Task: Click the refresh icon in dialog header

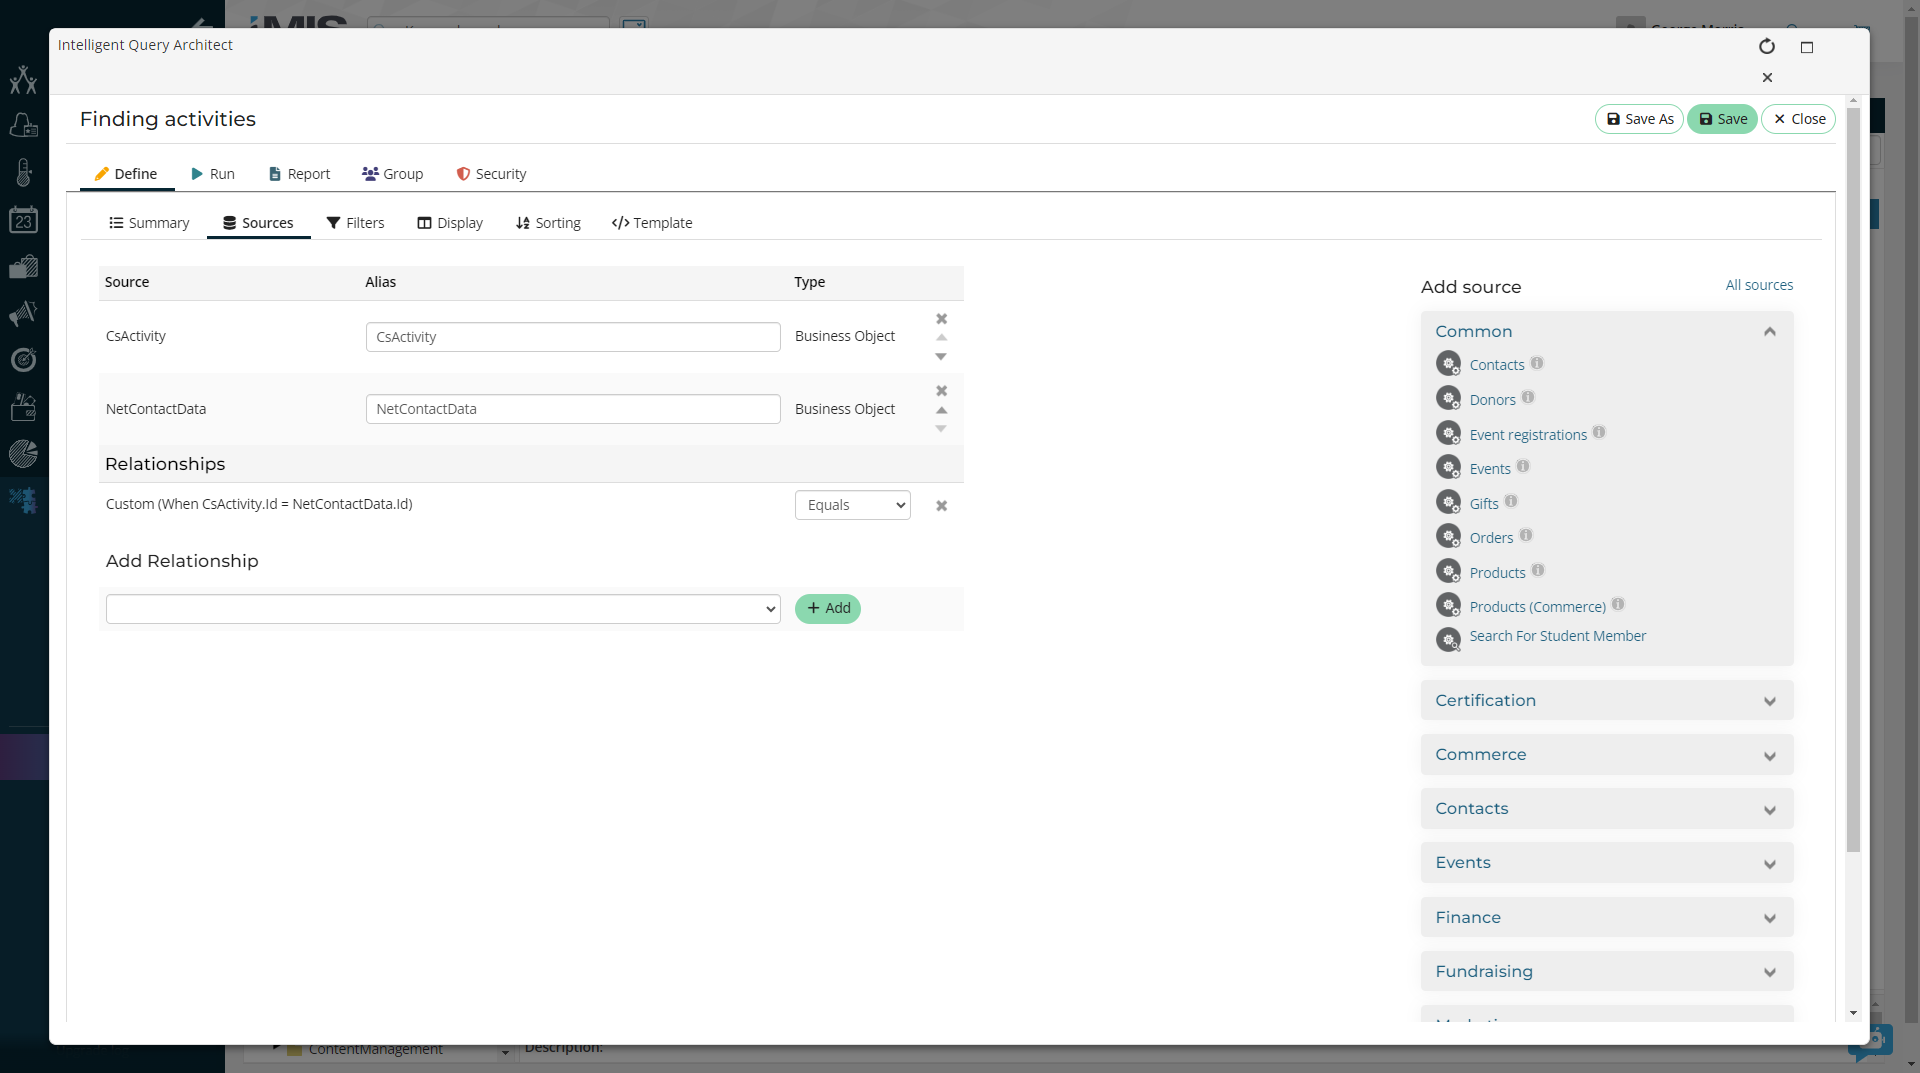Action: (1767, 47)
